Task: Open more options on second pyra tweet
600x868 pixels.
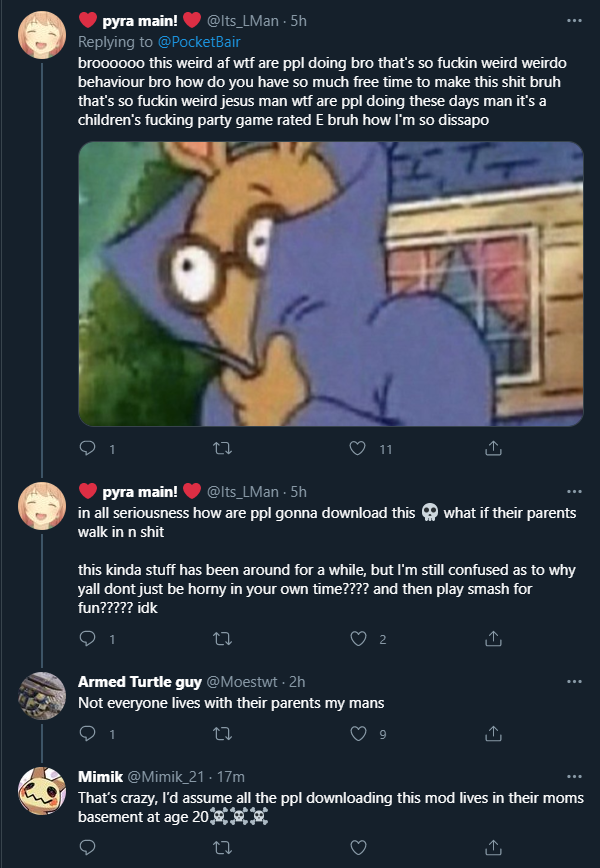Action: tap(575, 492)
